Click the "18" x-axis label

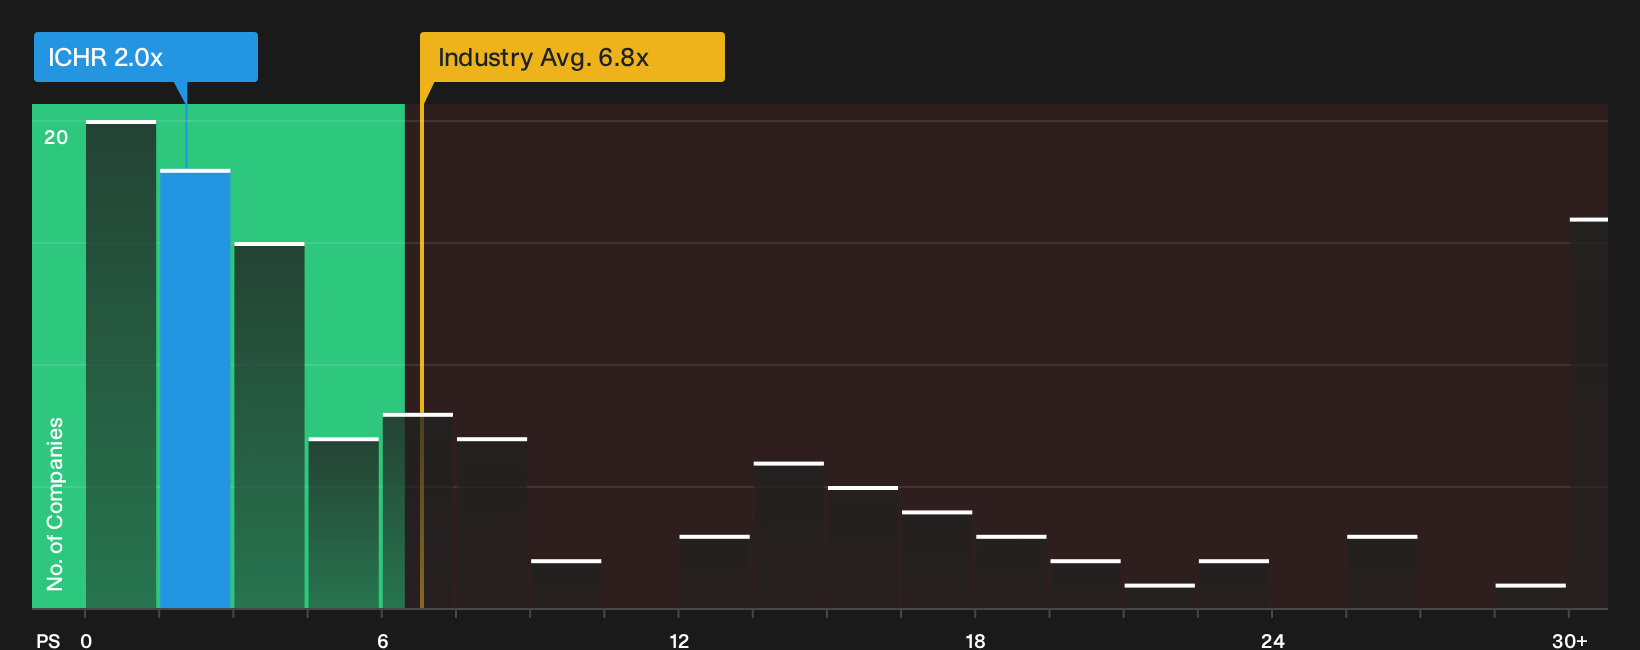[x=975, y=641]
